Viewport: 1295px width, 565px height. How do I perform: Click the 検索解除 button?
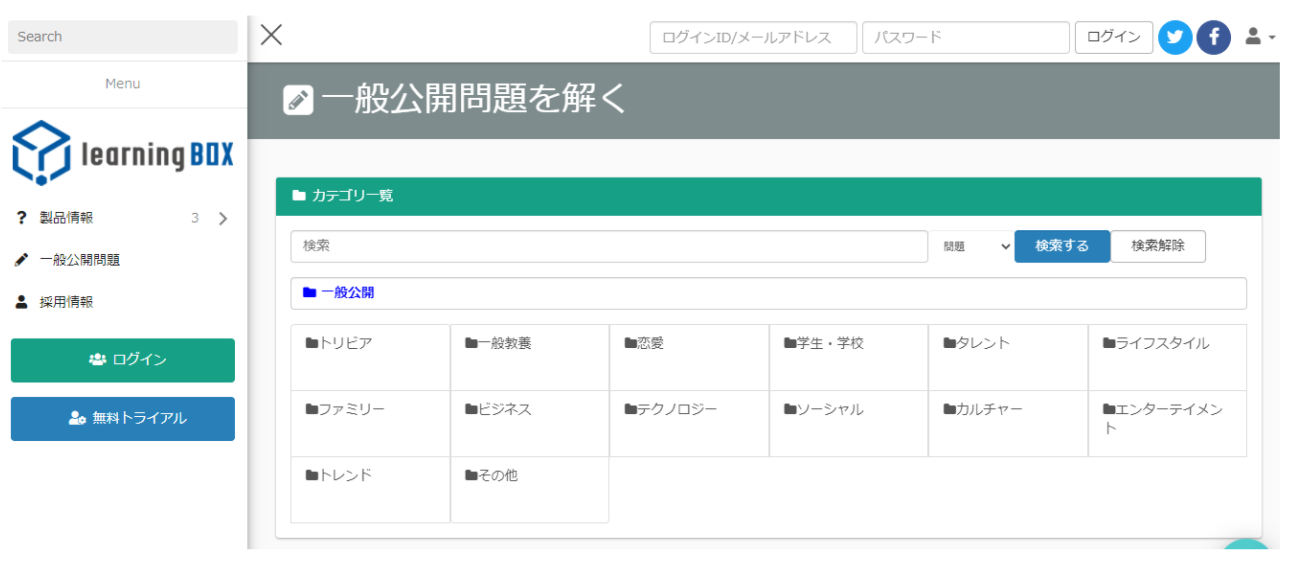pyautogui.click(x=1157, y=246)
